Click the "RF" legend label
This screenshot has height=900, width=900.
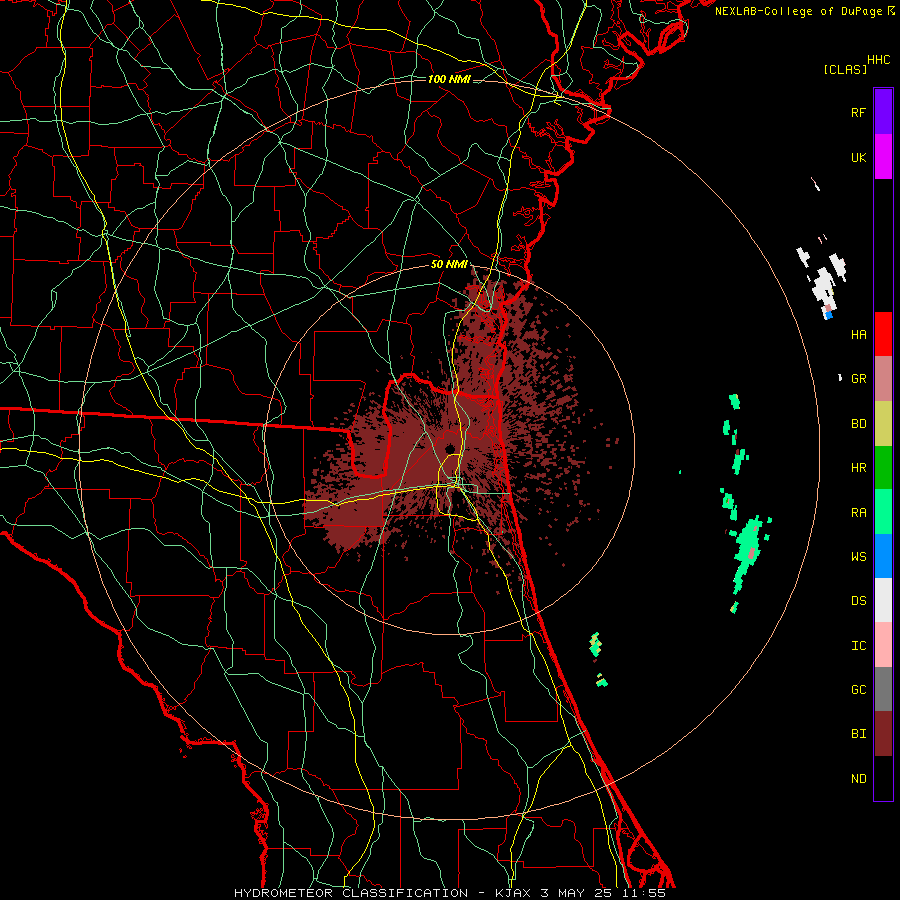pos(858,112)
